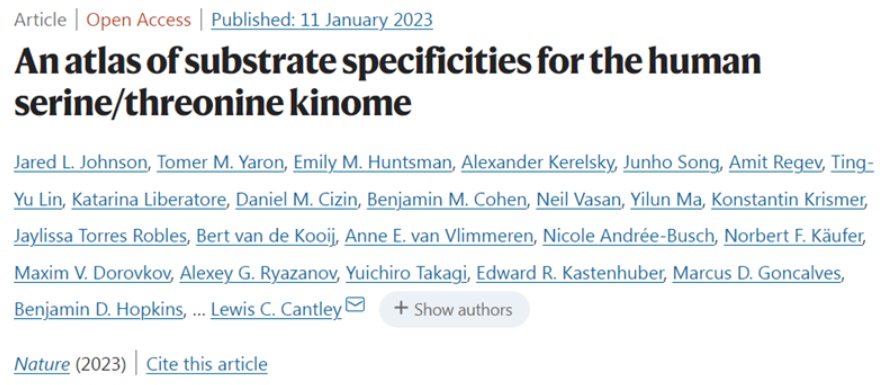896x385 pixels.
Task: Open the Published: 11 January 2023 link
Action: 322,20
